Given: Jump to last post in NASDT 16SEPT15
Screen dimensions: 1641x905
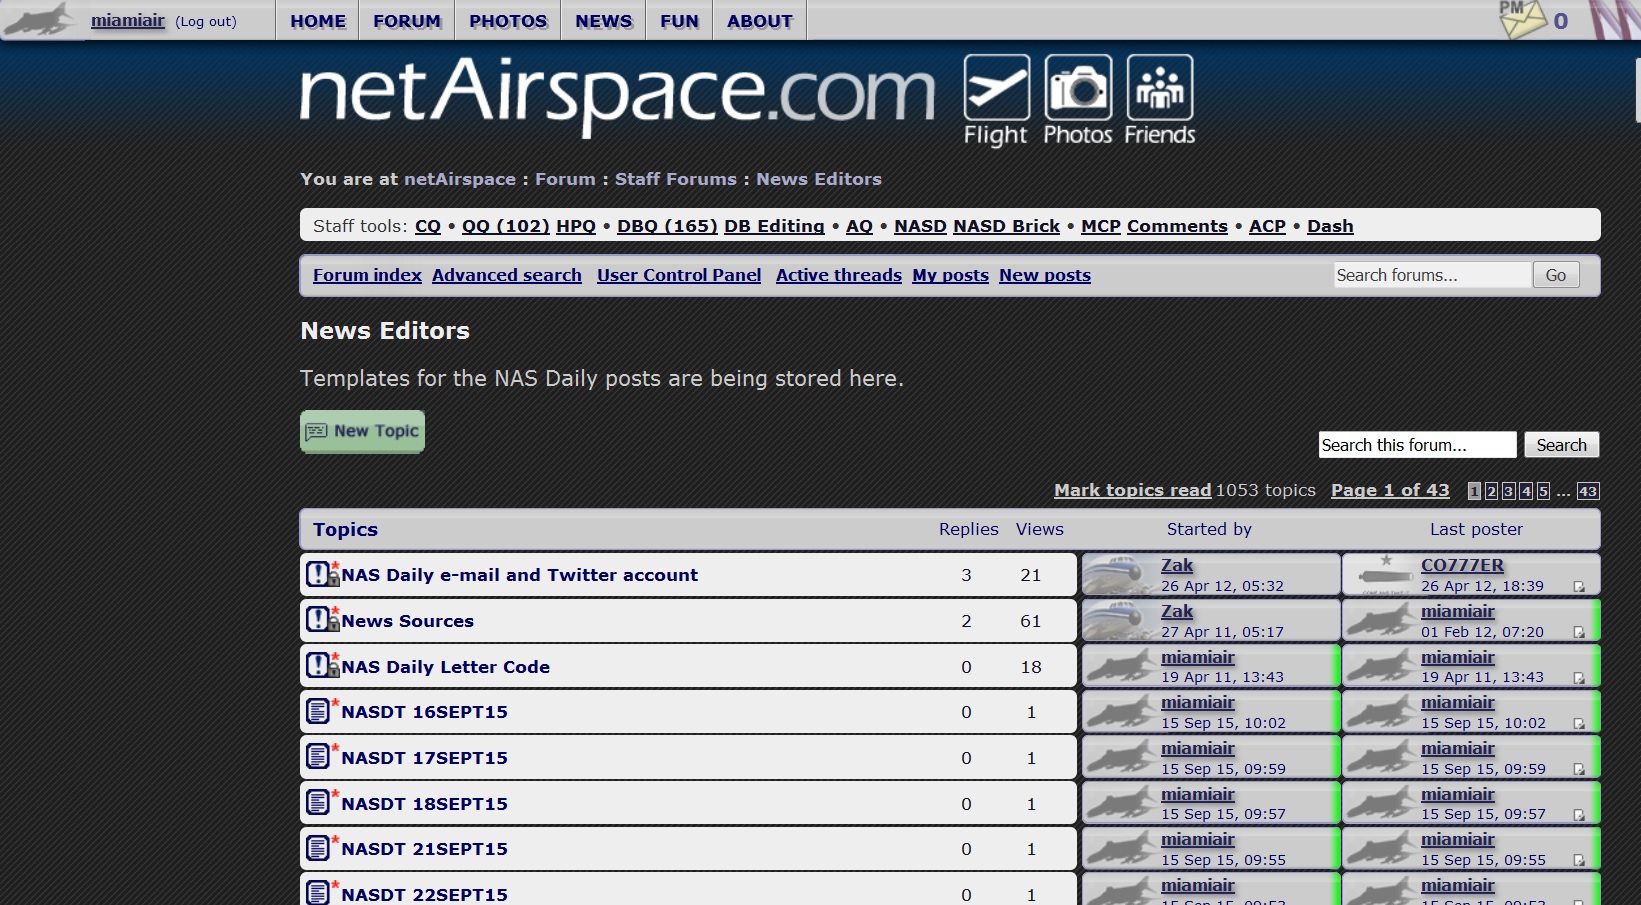Looking at the screenshot, I should (x=1579, y=724).
